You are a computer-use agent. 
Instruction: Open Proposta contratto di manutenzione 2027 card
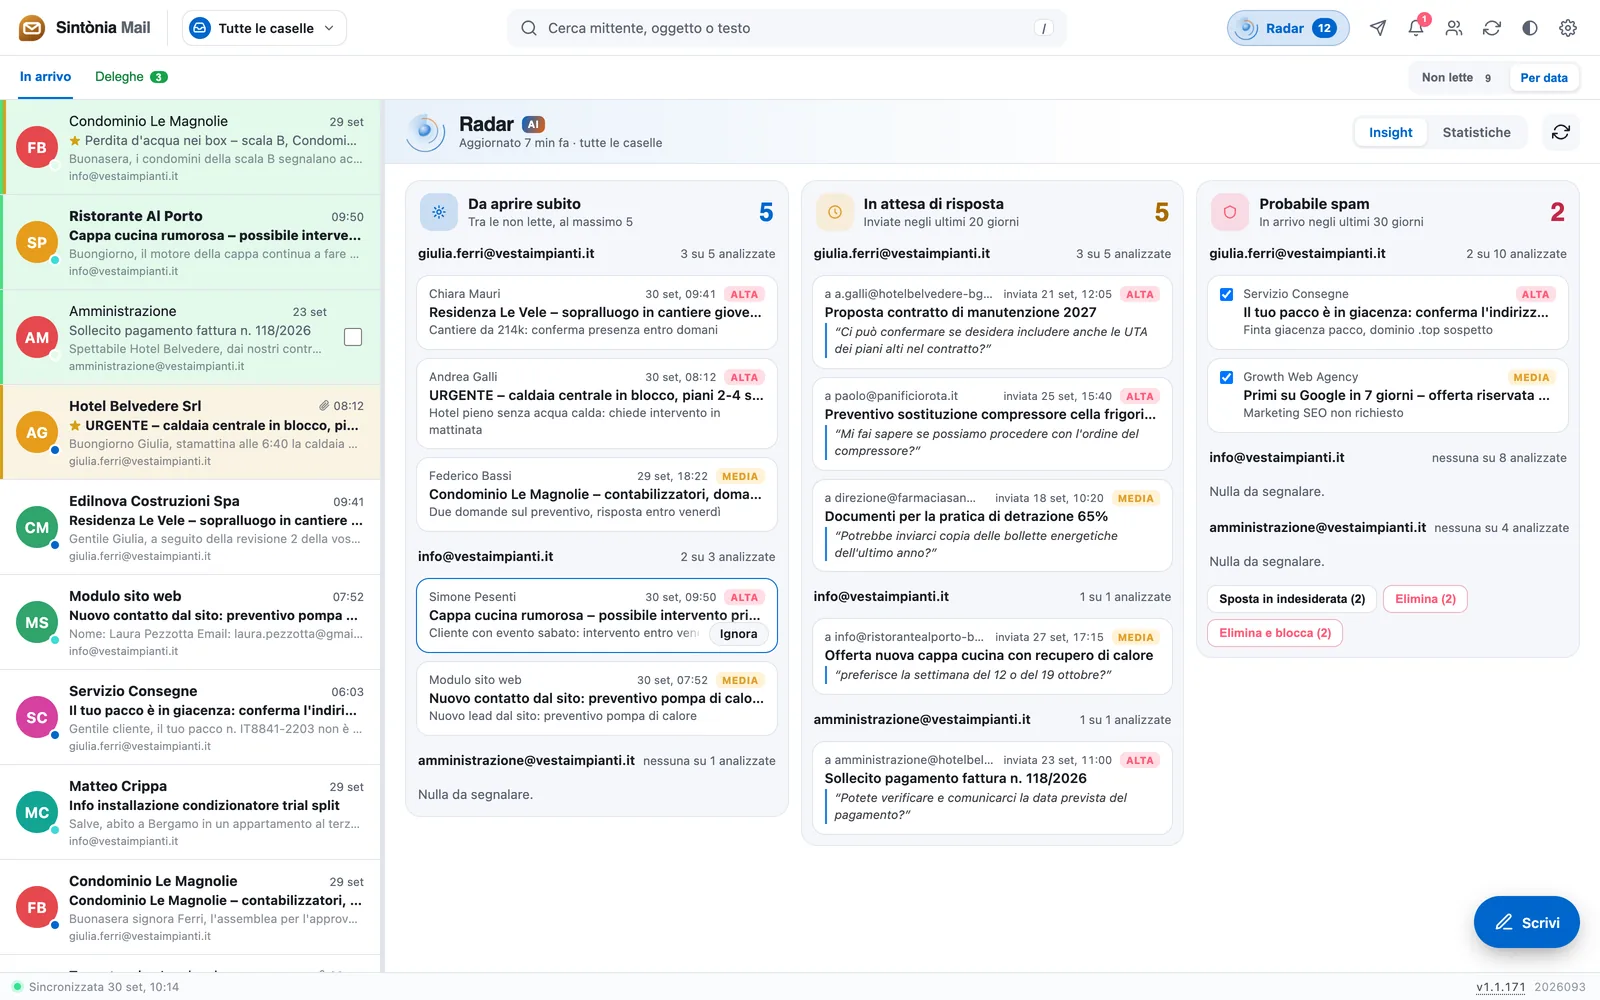(x=992, y=322)
